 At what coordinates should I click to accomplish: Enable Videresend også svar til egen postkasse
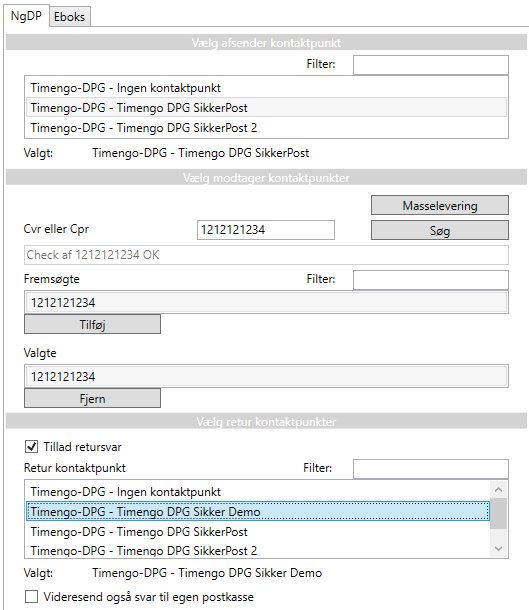click(x=32, y=596)
